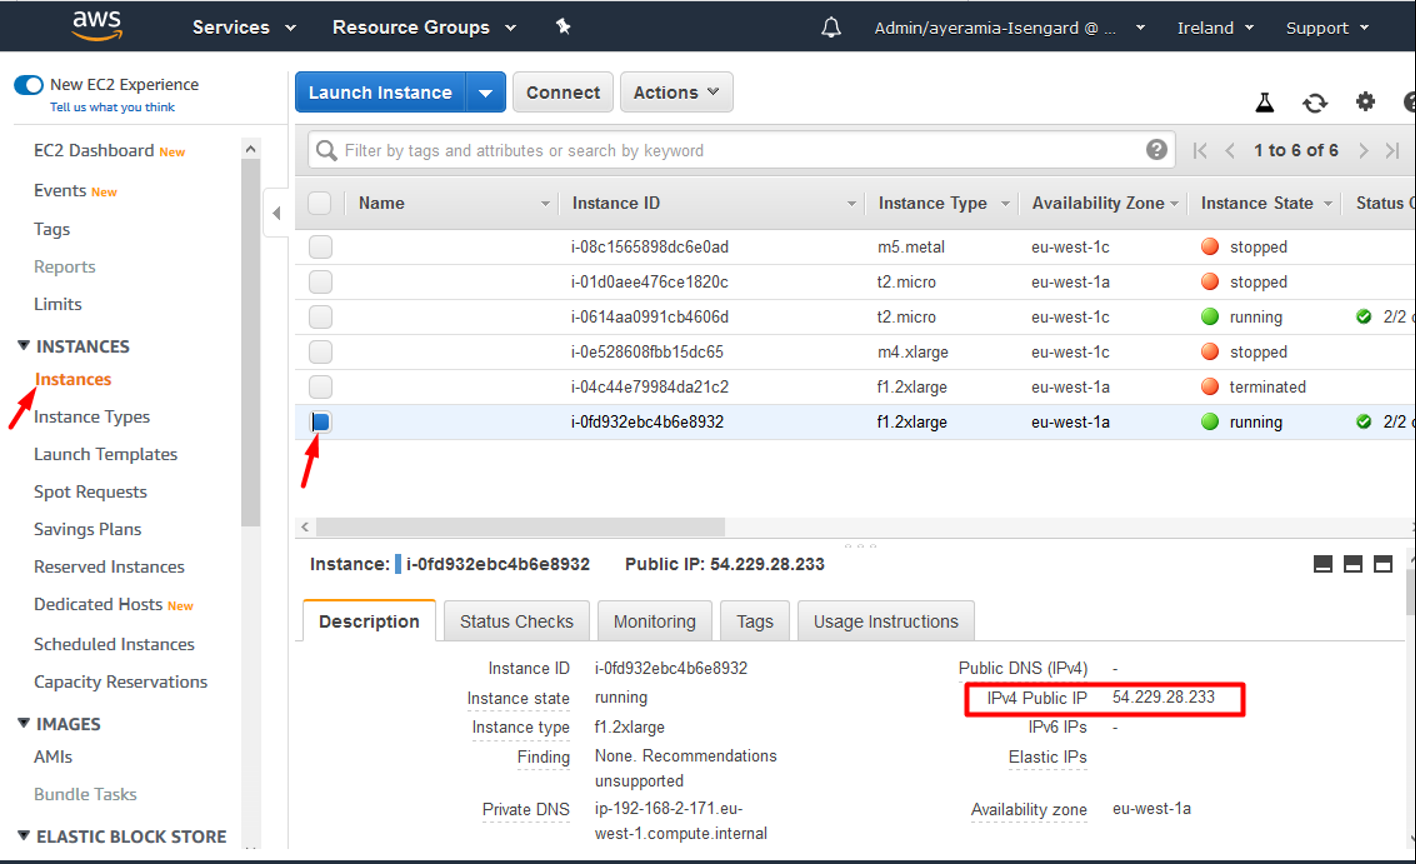This screenshot has width=1416, height=864.
Task: Click status check icon for i-0614aa0991cb4606d
Action: (x=1363, y=317)
